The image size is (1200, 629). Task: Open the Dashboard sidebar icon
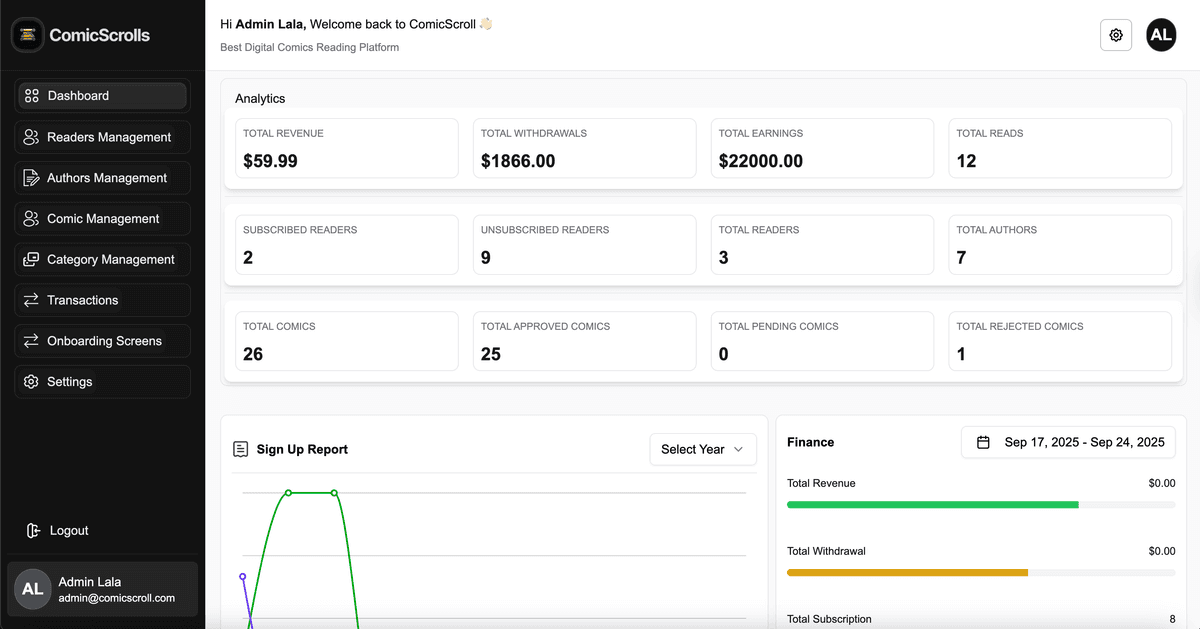30,95
